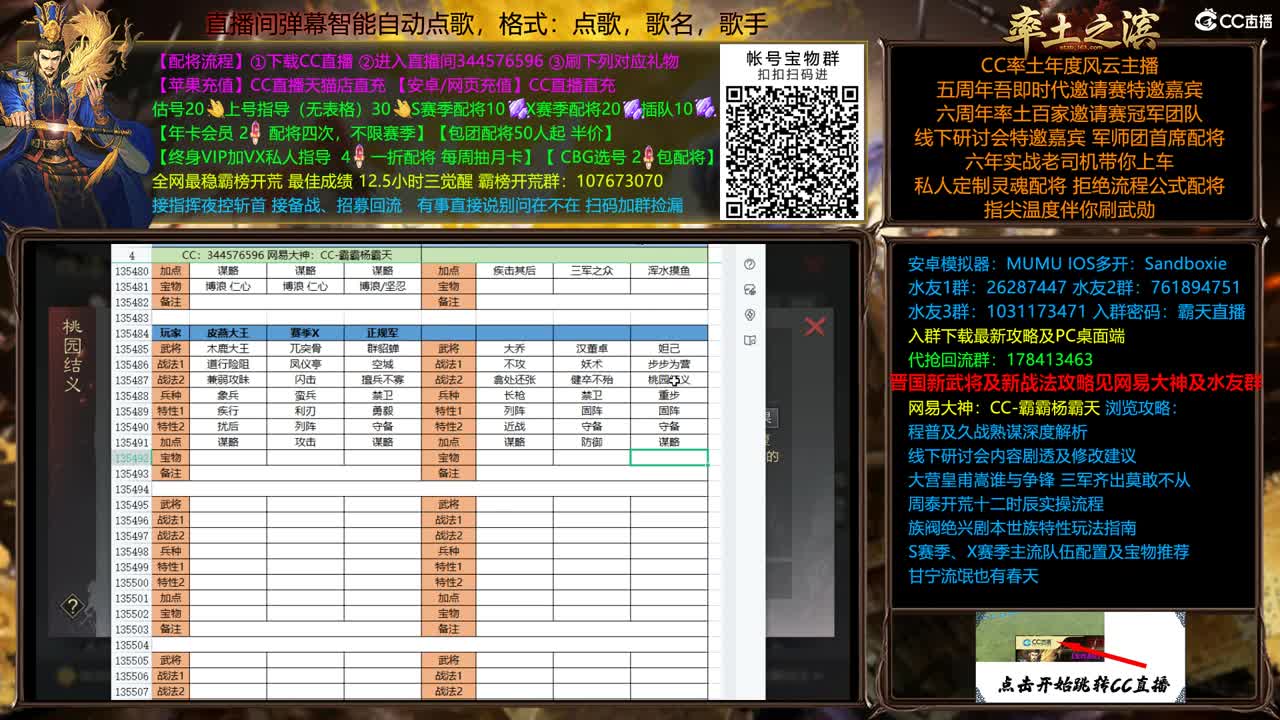Select cell 兀突骨
The width and height of the screenshot is (1280, 720).
pos(305,349)
